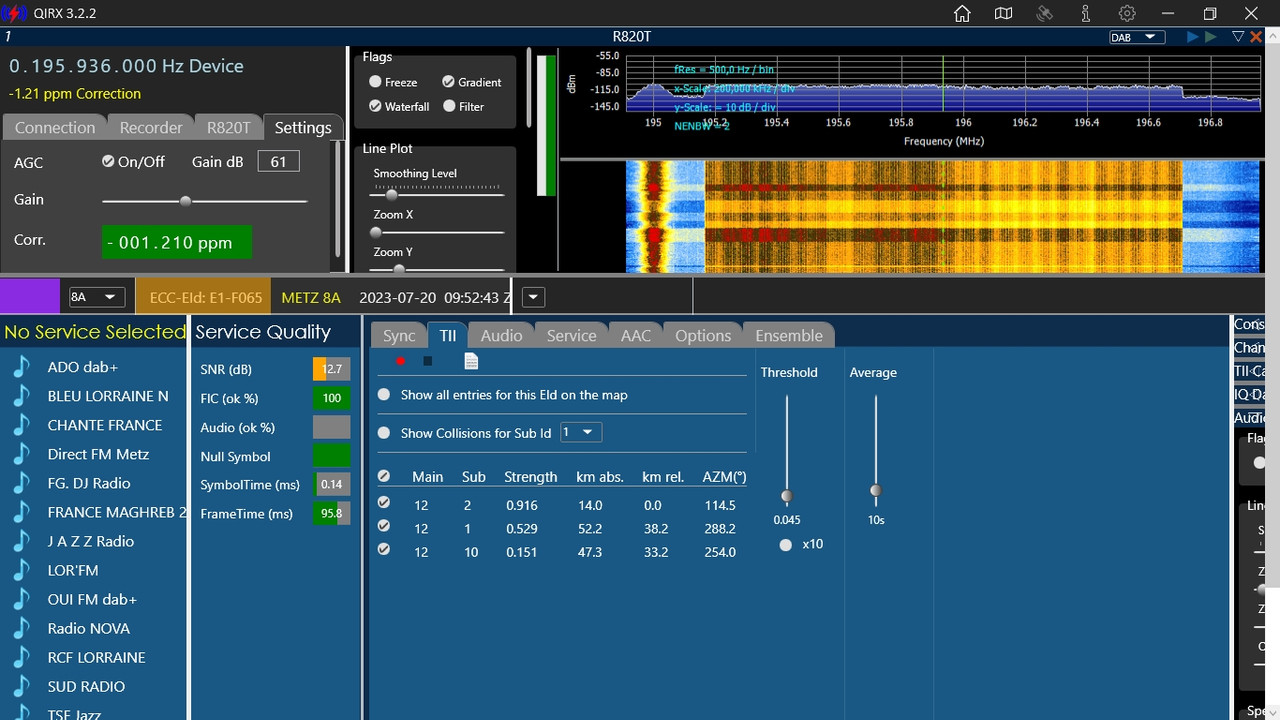Image resolution: width=1280 pixels, height=720 pixels.
Task: Click the satellite GPS icon
Action: 1044,14
